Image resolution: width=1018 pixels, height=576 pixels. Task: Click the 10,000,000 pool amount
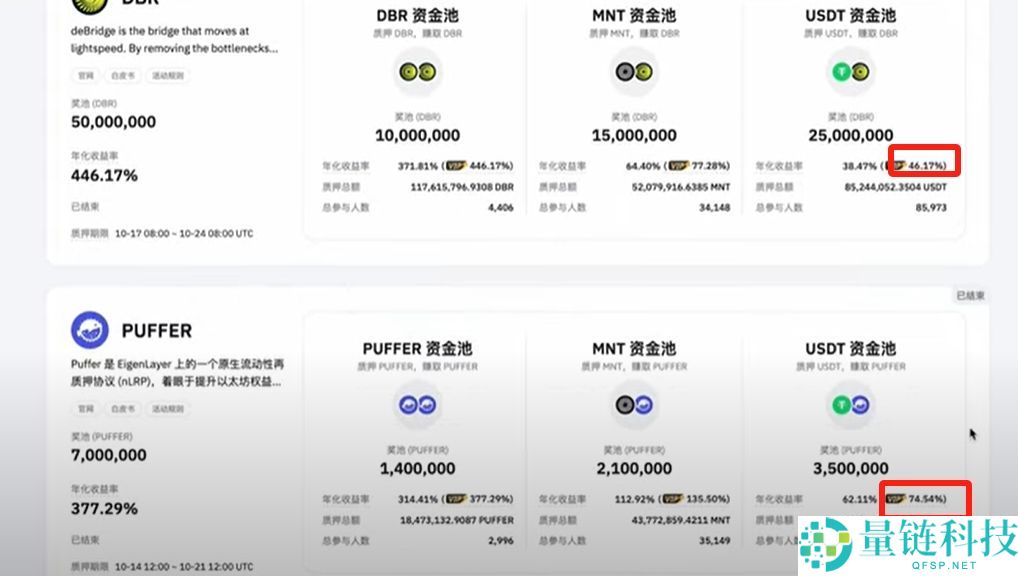pyautogui.click(x=417, y=135)
